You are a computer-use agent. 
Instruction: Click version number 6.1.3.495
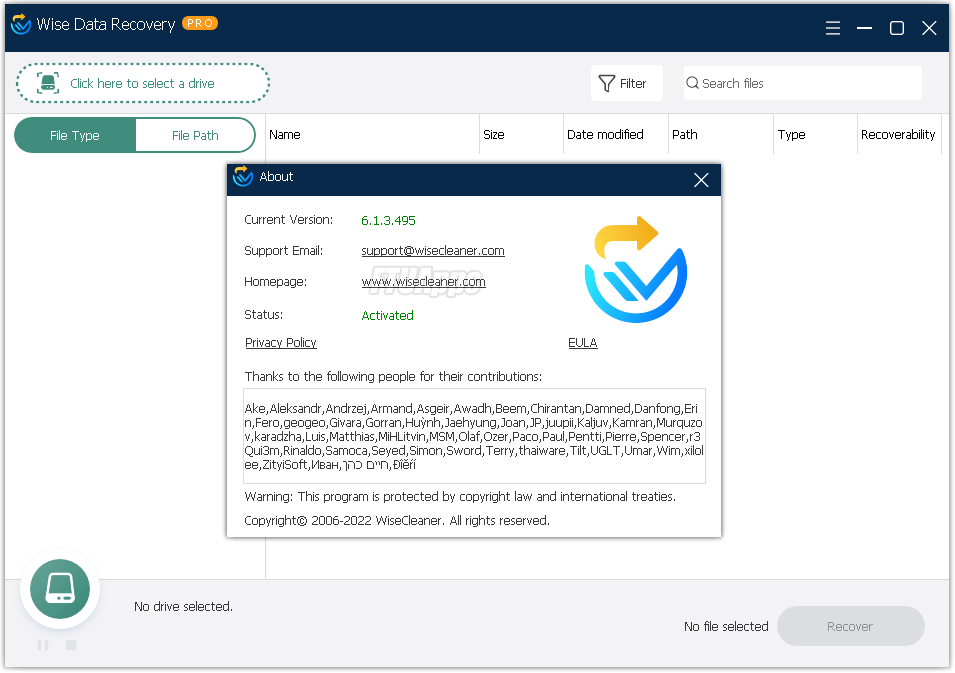388,220
